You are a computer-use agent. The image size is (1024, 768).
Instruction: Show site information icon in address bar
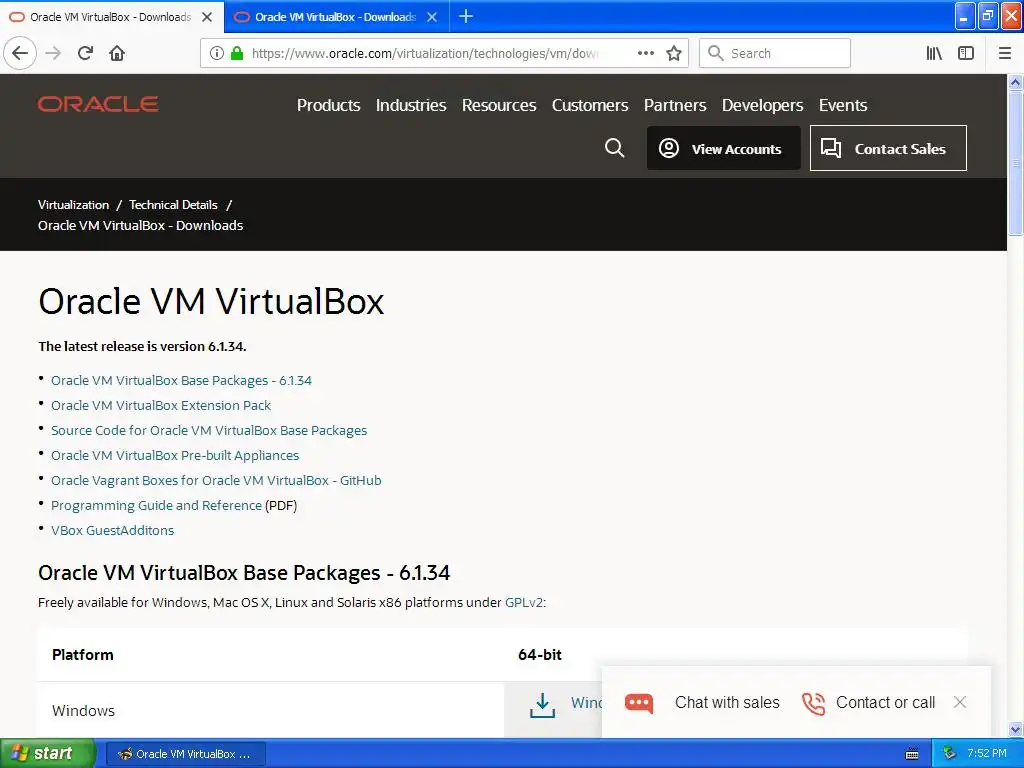pos(217,53)
